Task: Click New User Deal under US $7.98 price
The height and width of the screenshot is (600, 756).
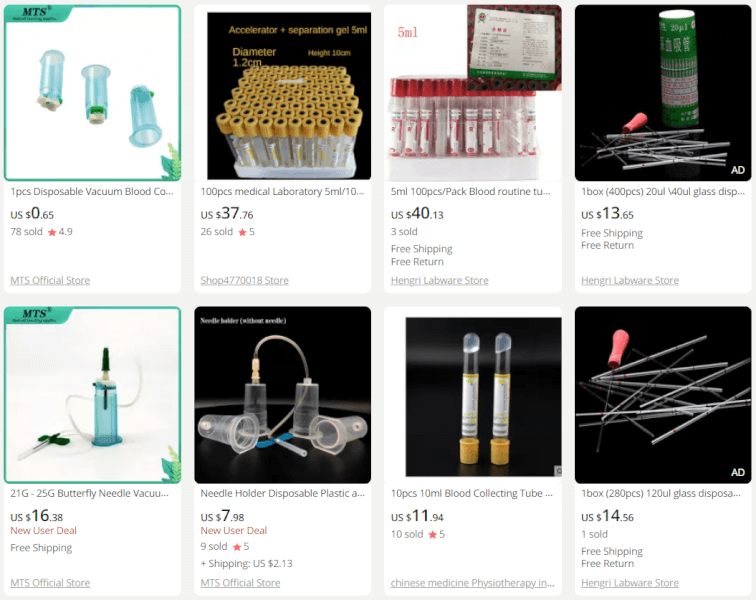Action: 234,531
